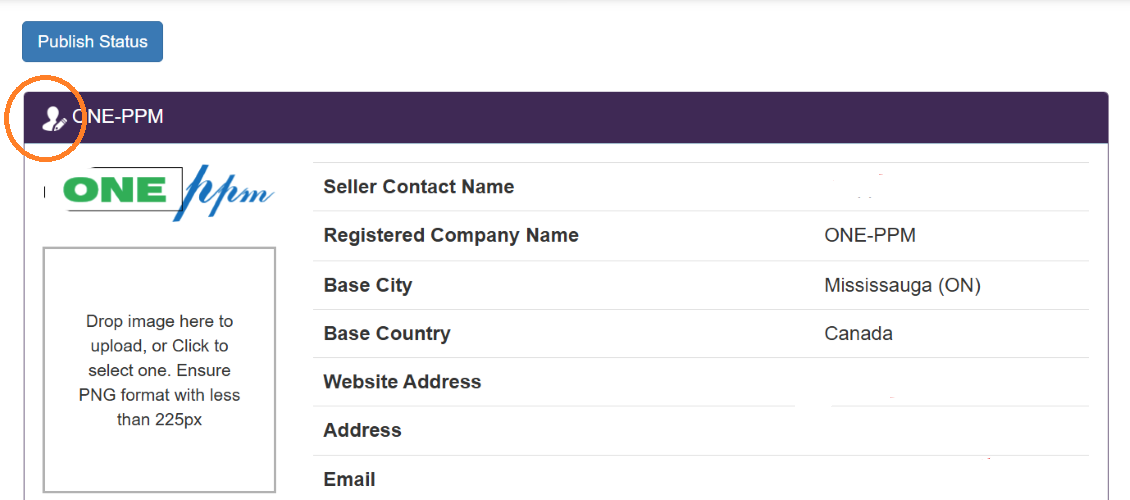Click the Base Country label

(387, 334)
